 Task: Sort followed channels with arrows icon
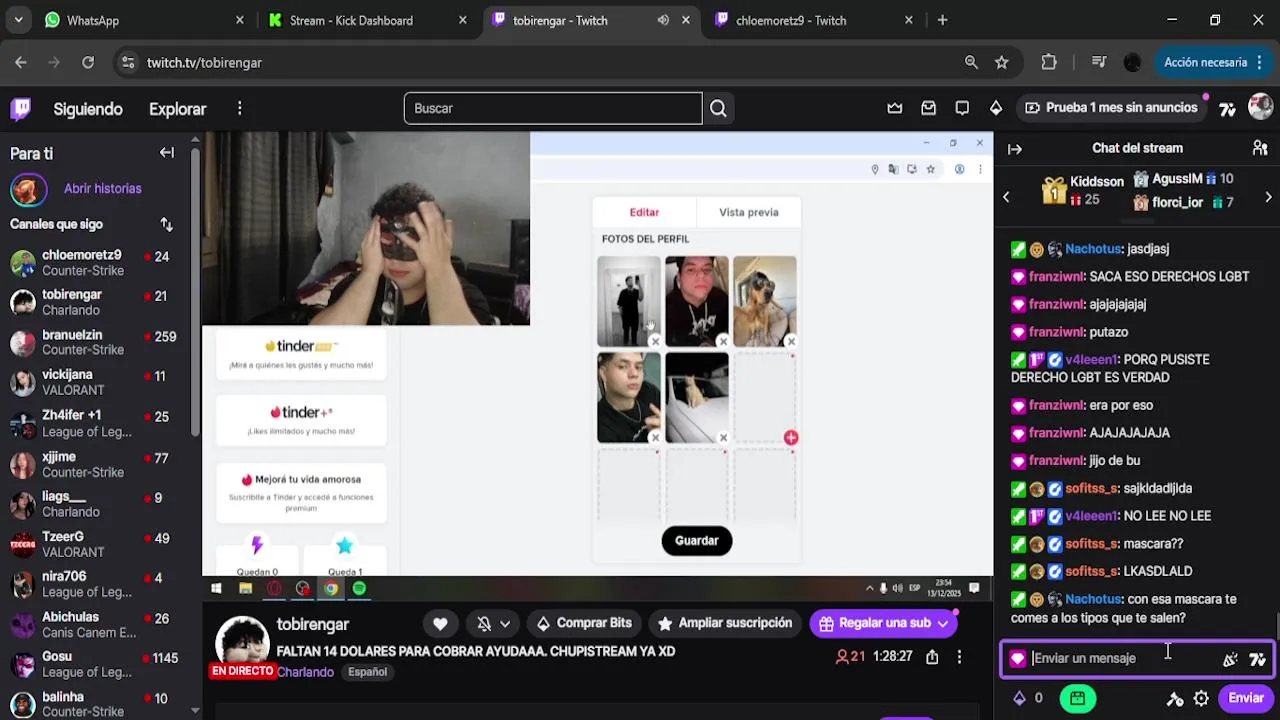[167, 224]
